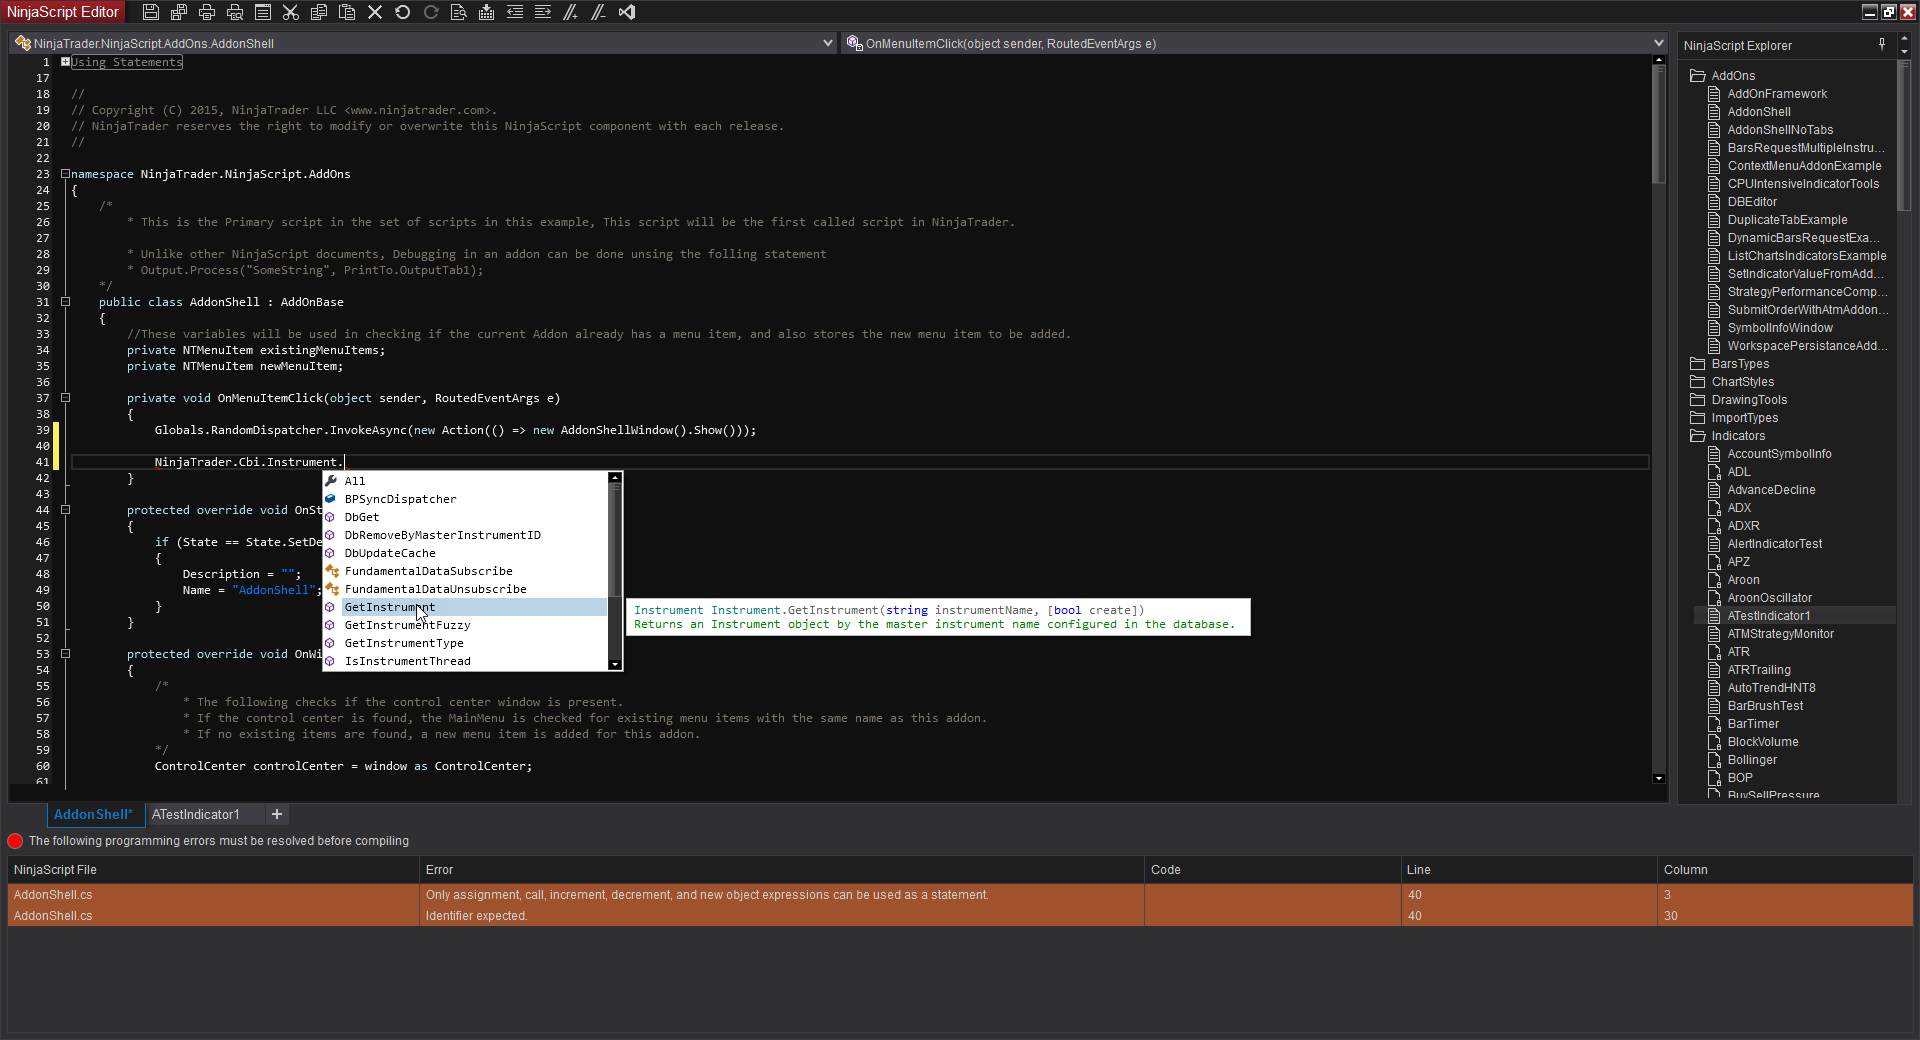Viewport: 1920px width, 1040px height.
Task: Undo the last edit
Action: pos(403,12)
